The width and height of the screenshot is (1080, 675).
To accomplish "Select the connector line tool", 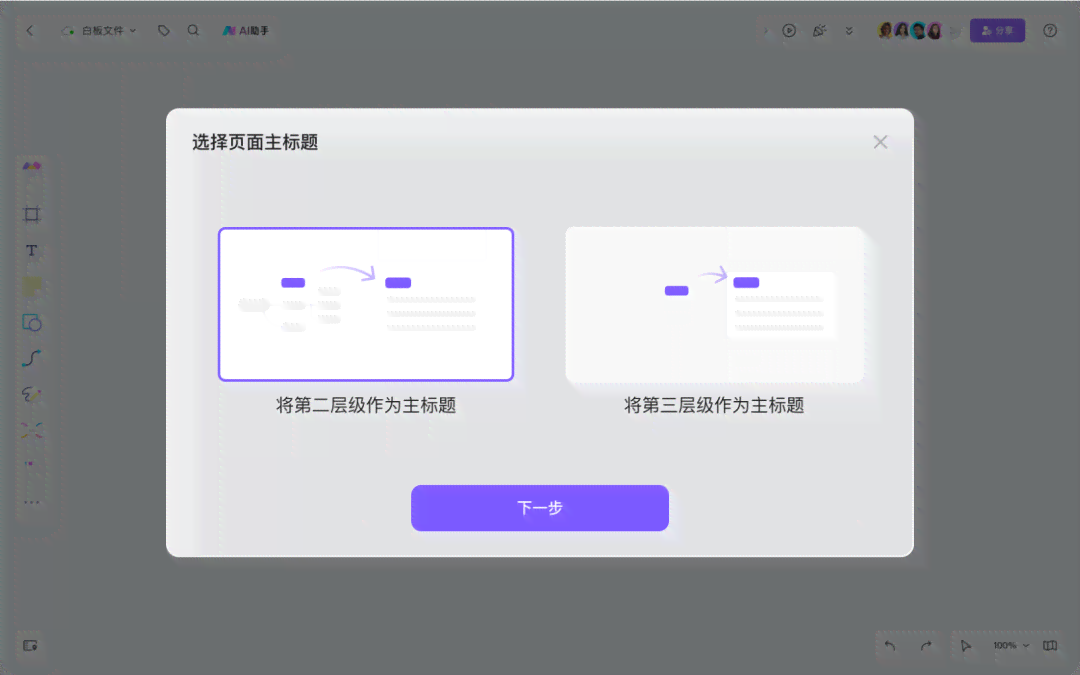I will 32,358.
